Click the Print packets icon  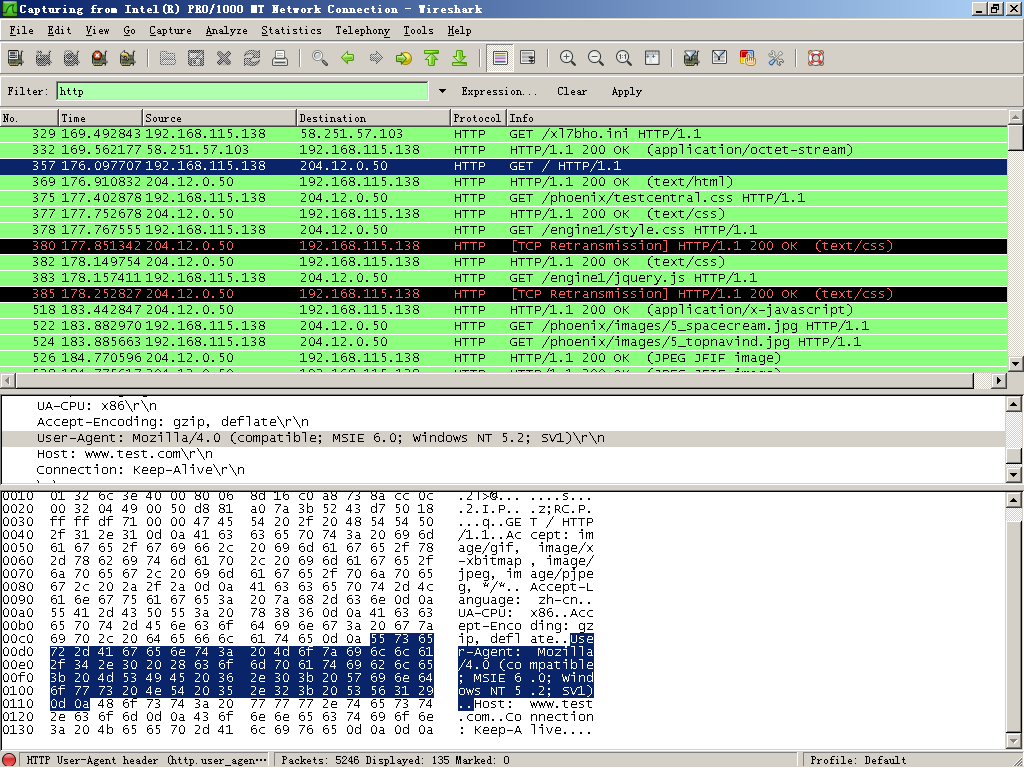click(x=280, y=58)
